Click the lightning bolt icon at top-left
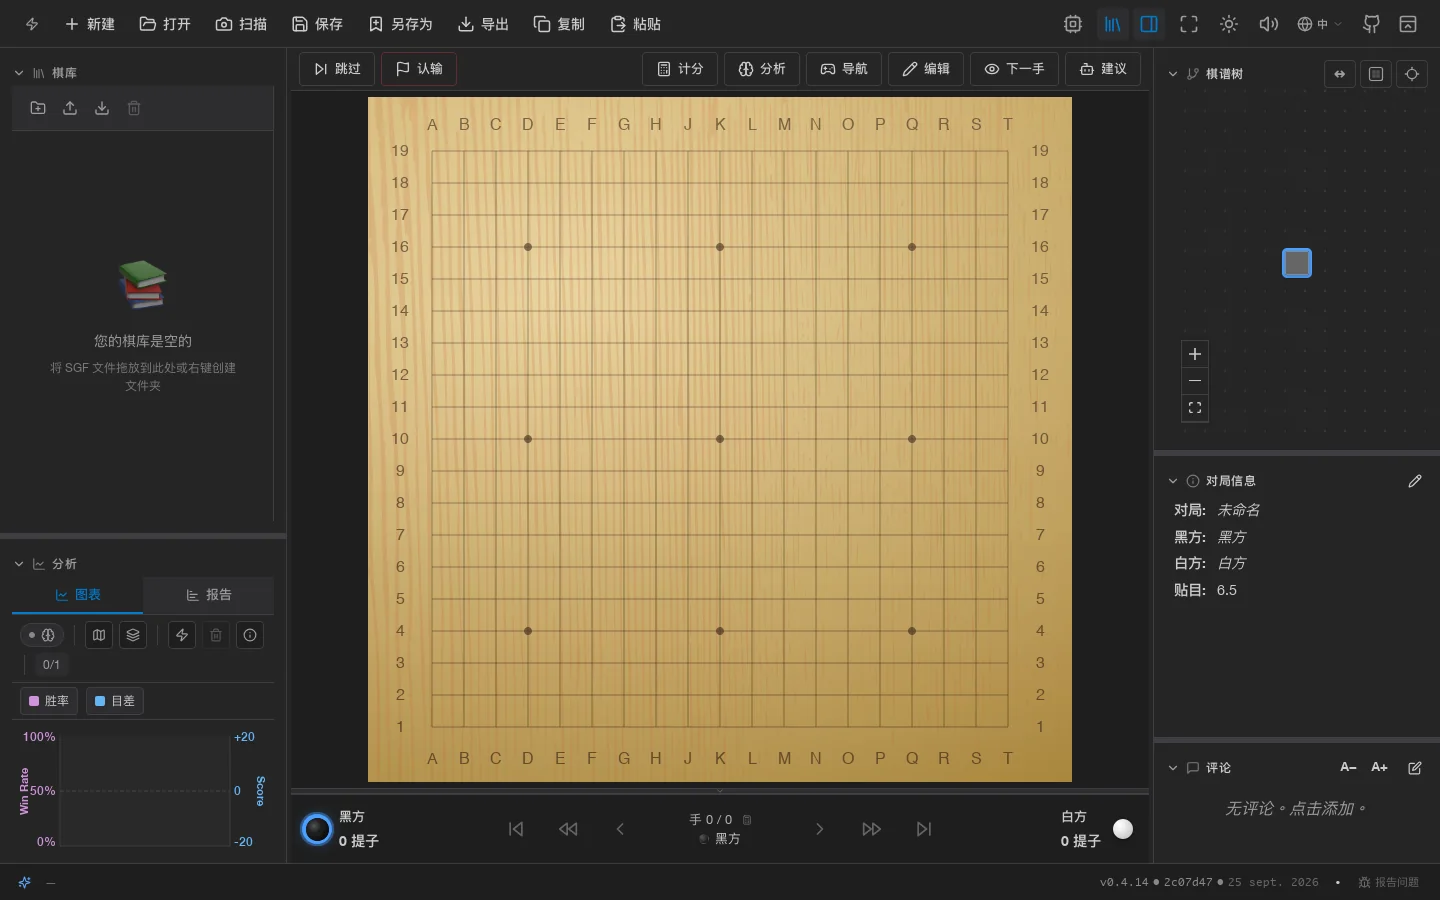This screenshot has width=1440, height=900. 32,24
